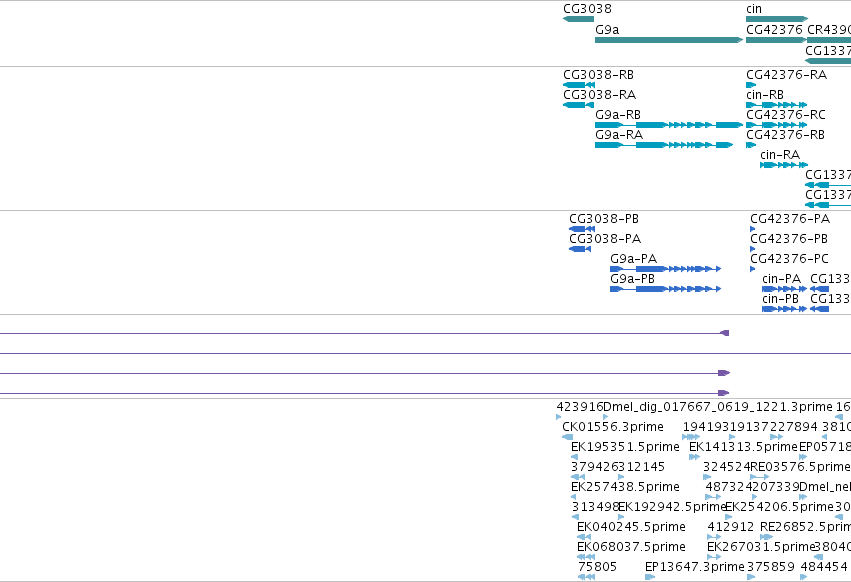Click the CG42376-RC transcript feature
The height and width of the screenshot is (582, 851).
[777, 125]
